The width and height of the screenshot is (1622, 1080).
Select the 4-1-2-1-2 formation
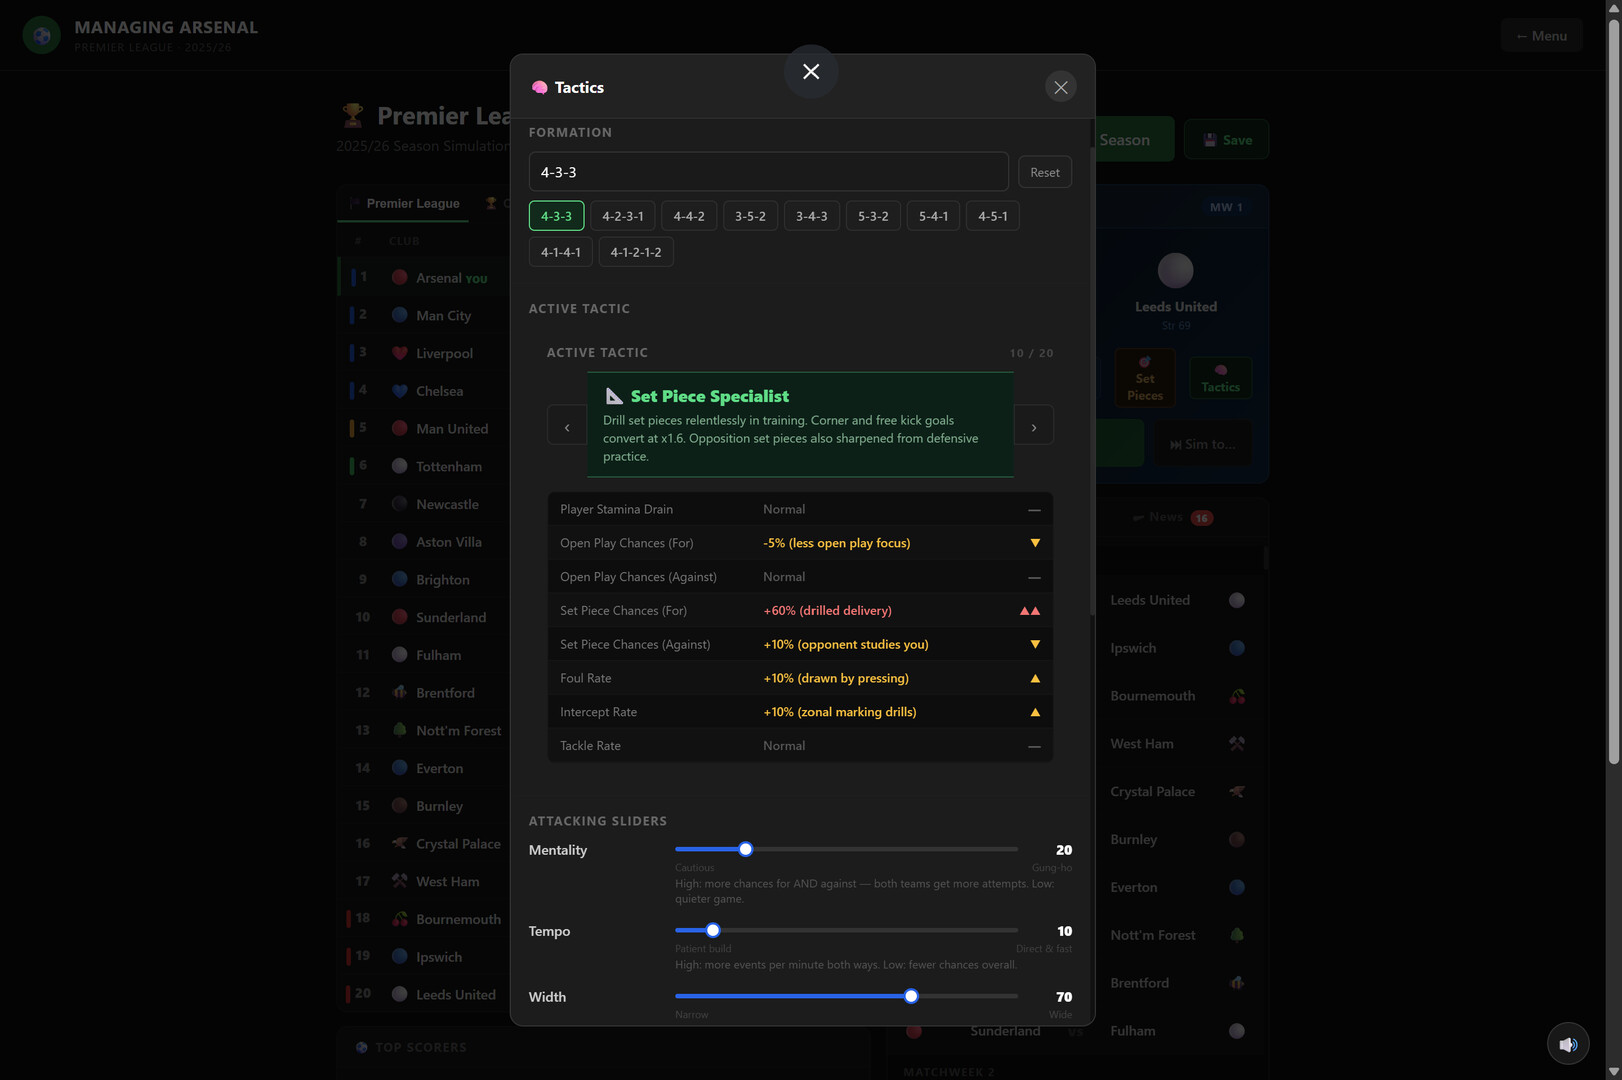636,252
